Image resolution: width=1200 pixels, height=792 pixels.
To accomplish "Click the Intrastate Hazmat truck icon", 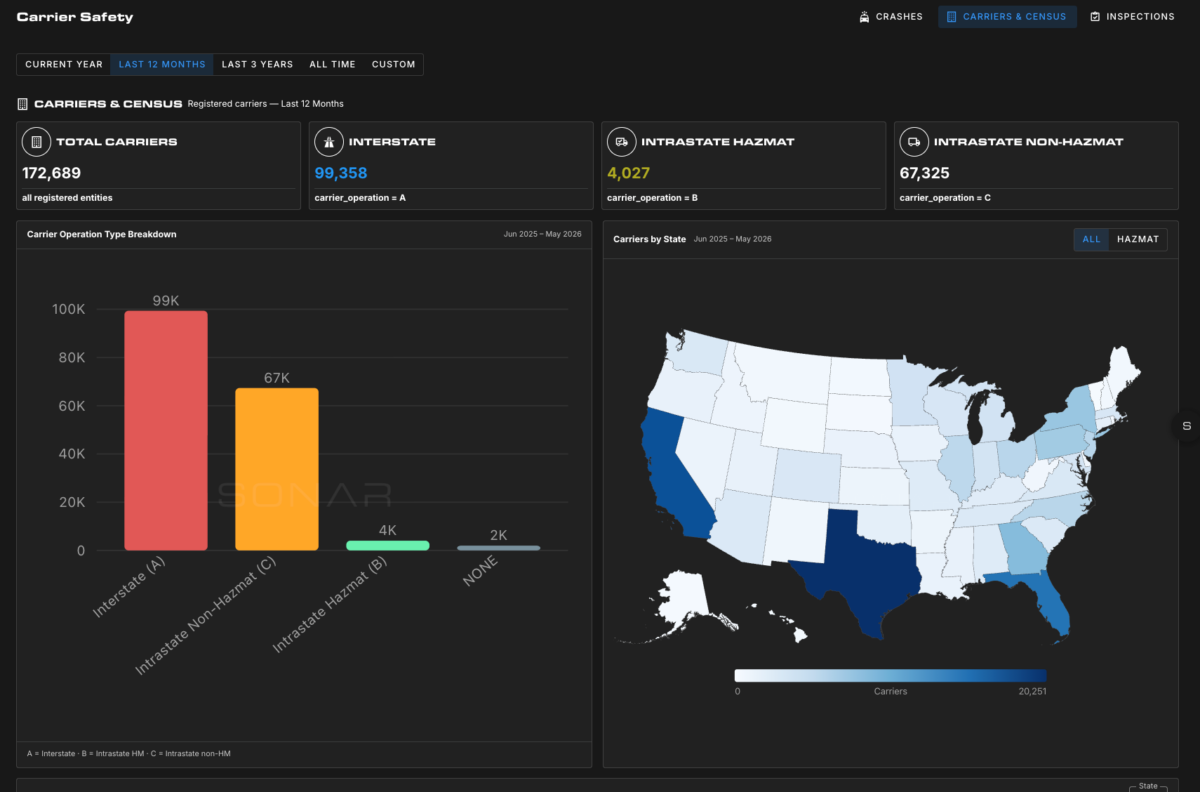I will coord(621,142).
